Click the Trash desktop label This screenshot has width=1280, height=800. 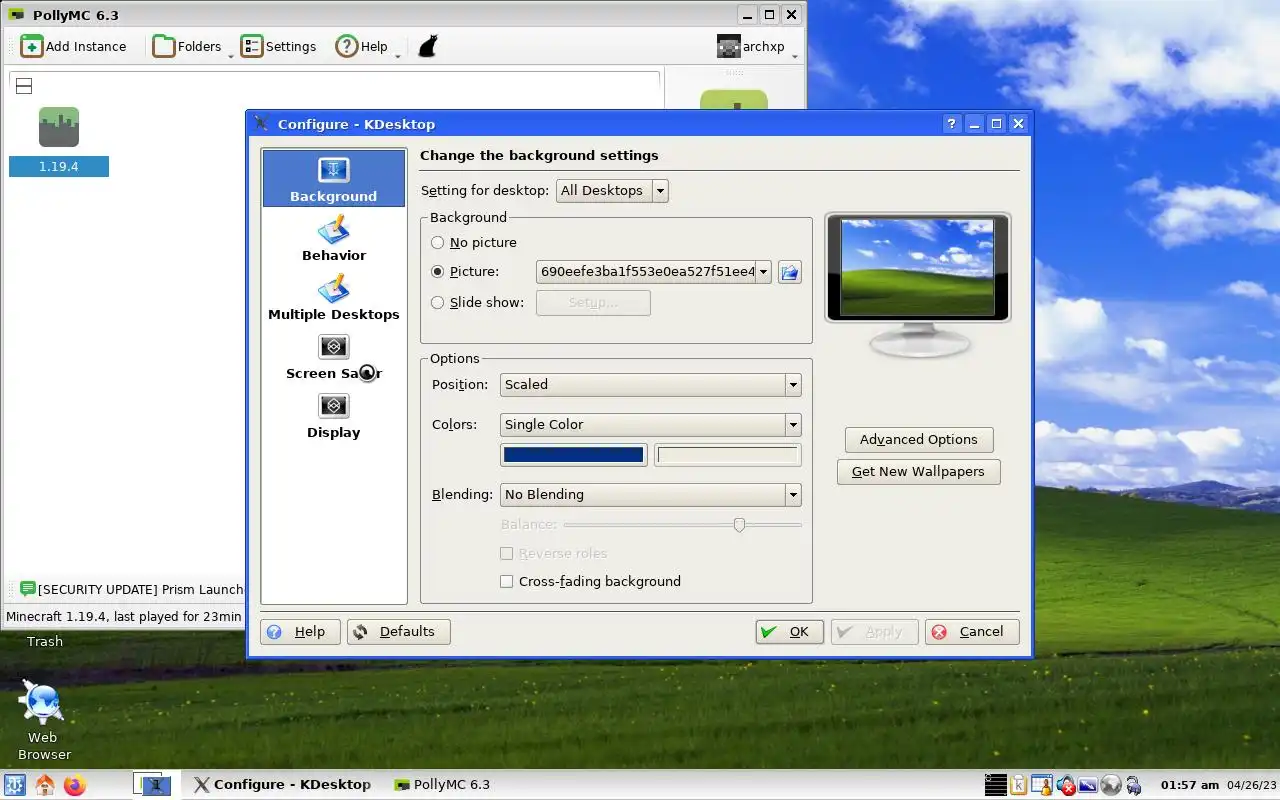pyautogui.click(x=44, y=642)
